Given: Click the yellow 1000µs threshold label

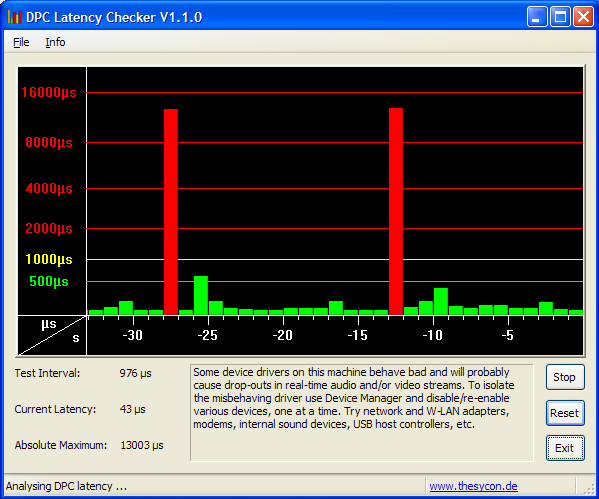Looking at the screenshot, I should tap(49, 259).
